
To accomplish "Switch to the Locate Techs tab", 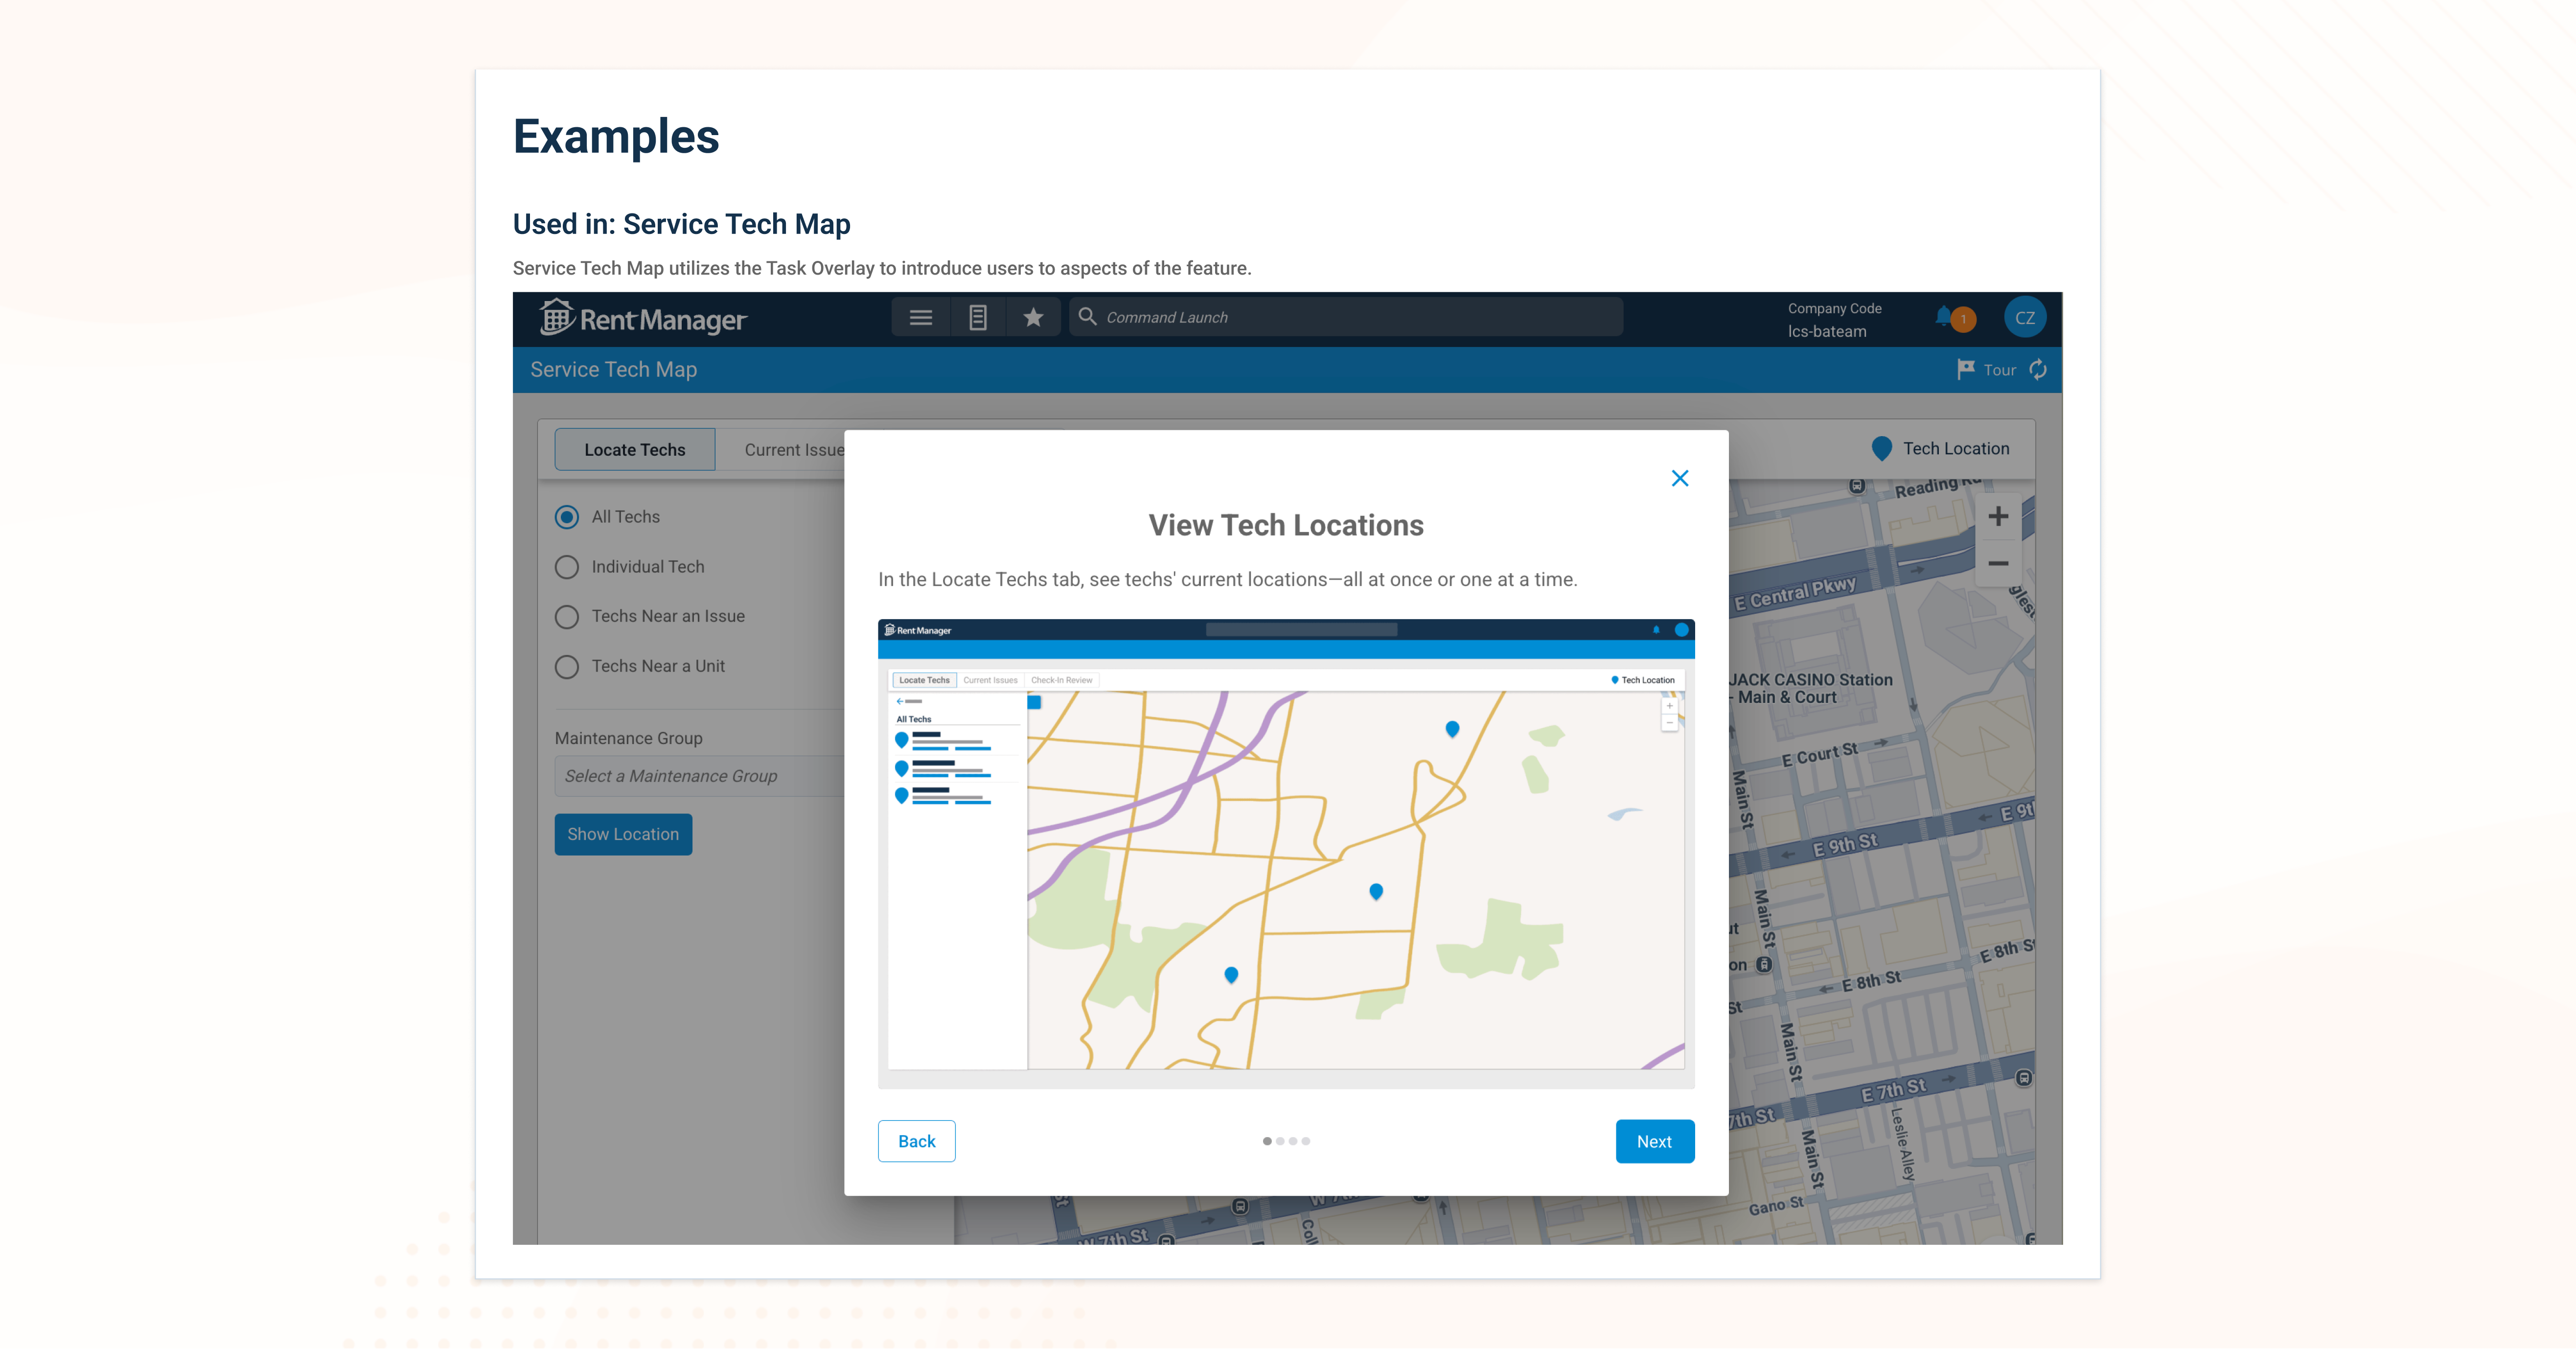I will (635, 450).
